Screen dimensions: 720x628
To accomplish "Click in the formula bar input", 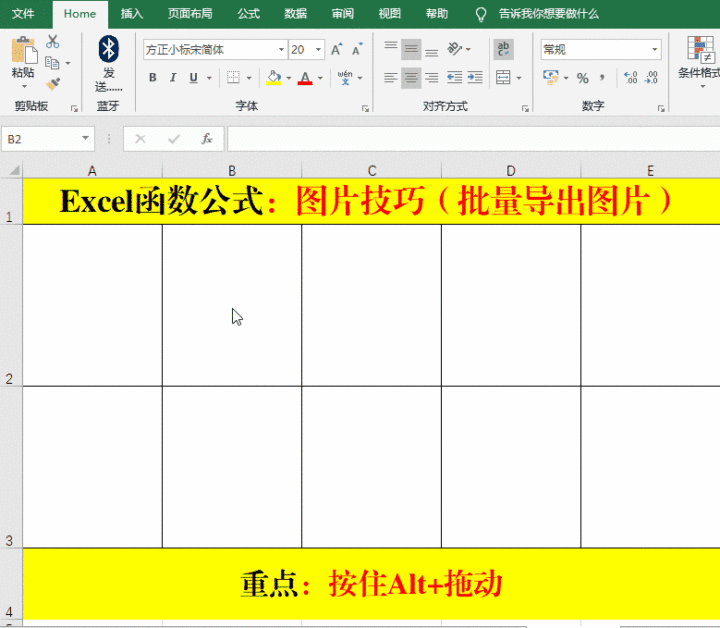I will (473, 139).
